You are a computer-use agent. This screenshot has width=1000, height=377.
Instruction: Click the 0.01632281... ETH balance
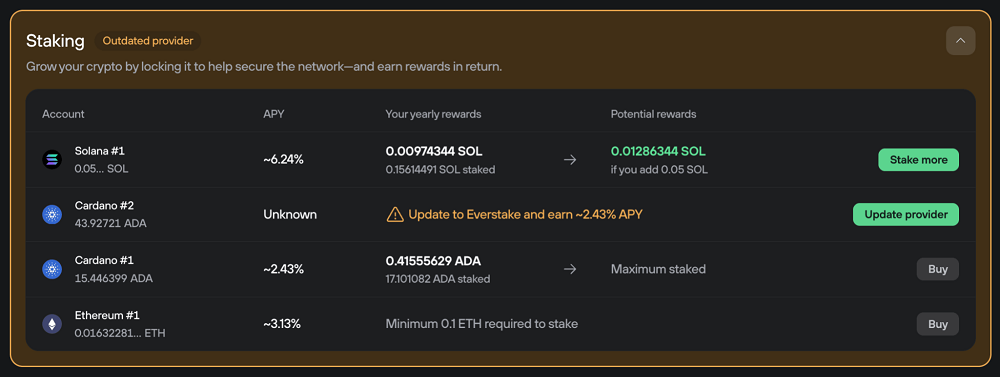[120, 333]
